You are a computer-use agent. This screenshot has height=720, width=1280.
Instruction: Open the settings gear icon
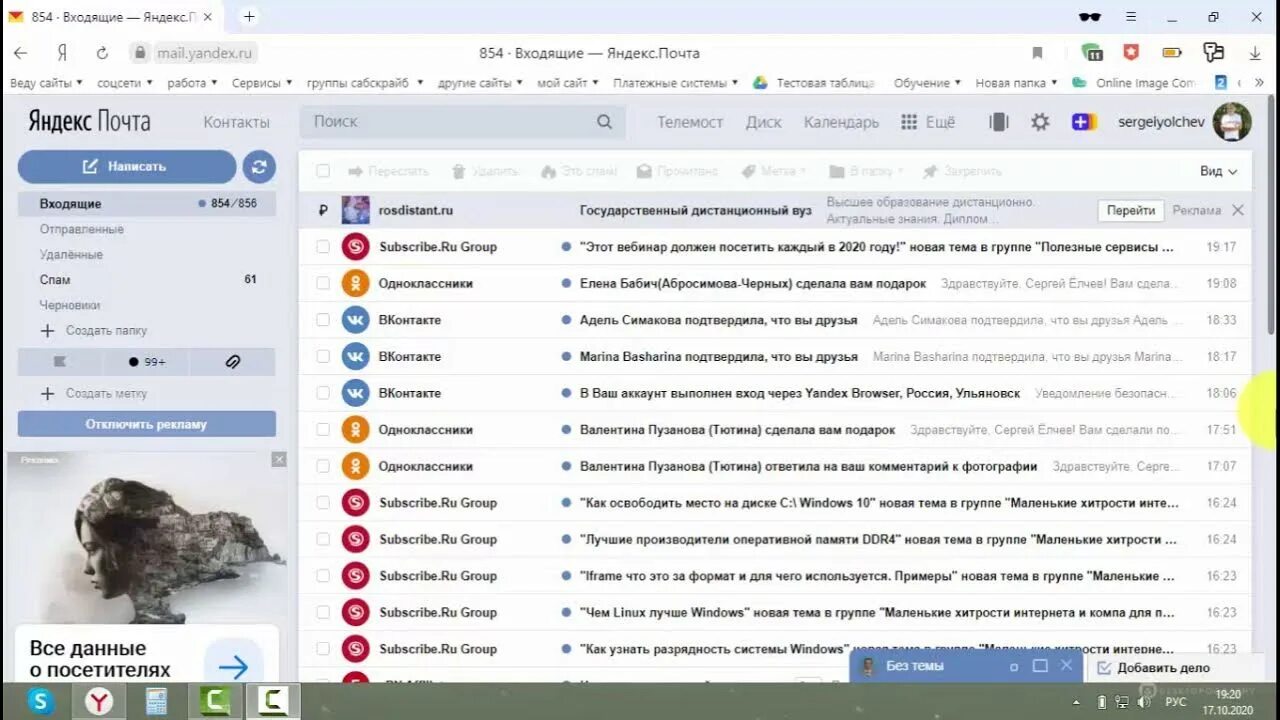(1040, 122)
